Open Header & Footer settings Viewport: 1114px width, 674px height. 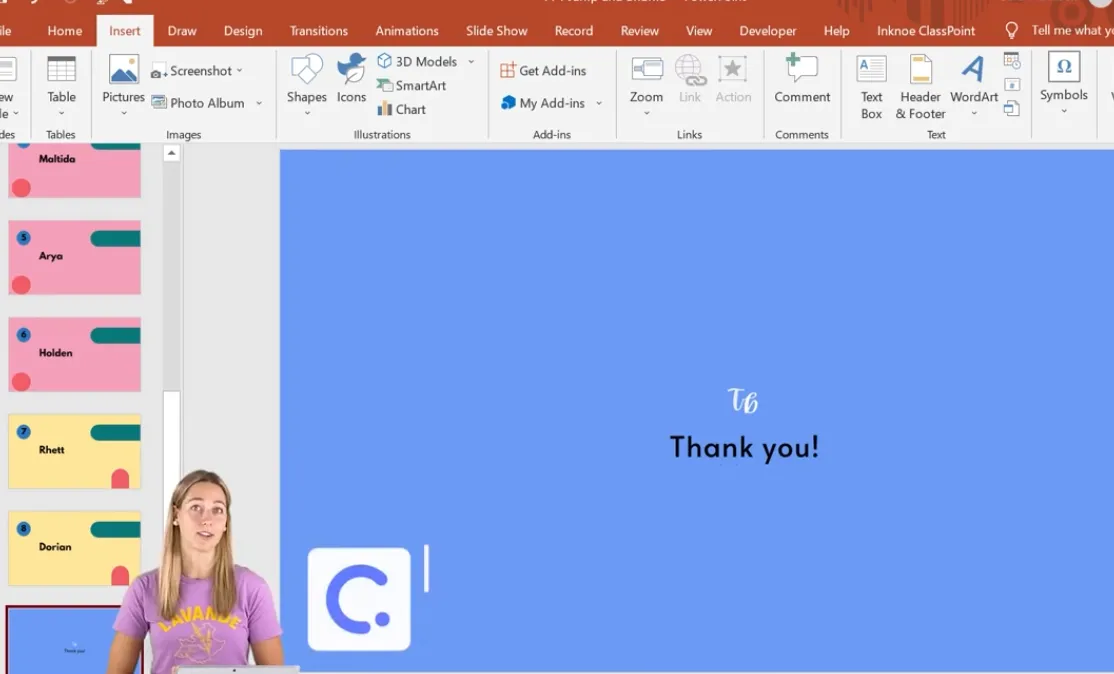pos(920,86)
